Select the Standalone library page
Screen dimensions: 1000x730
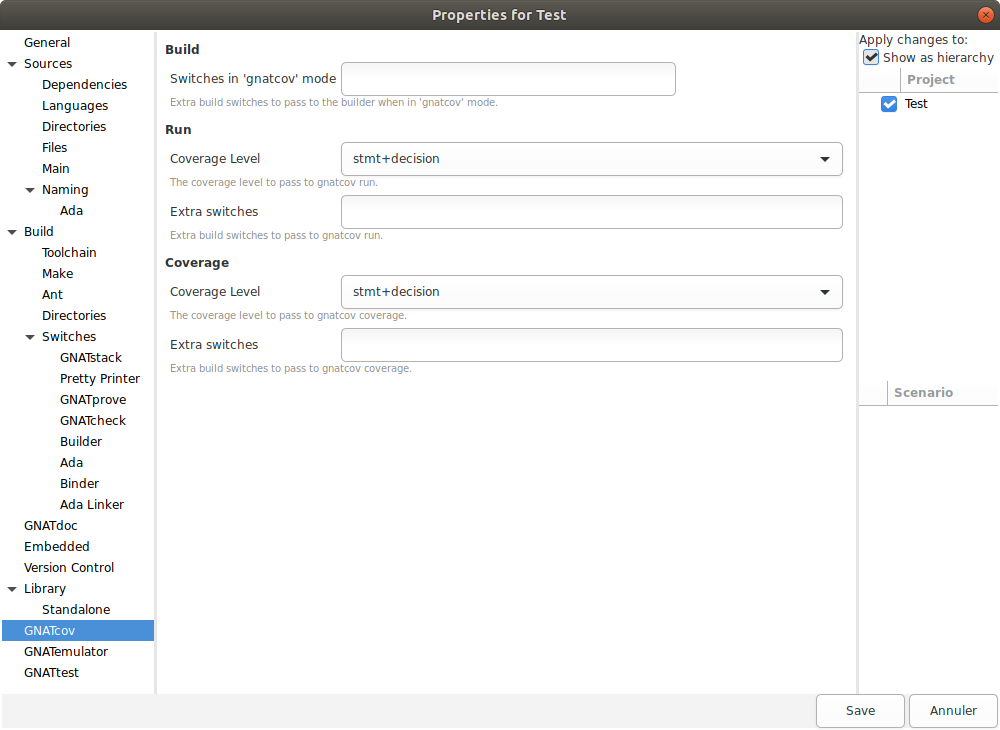(x=76, y=611)
